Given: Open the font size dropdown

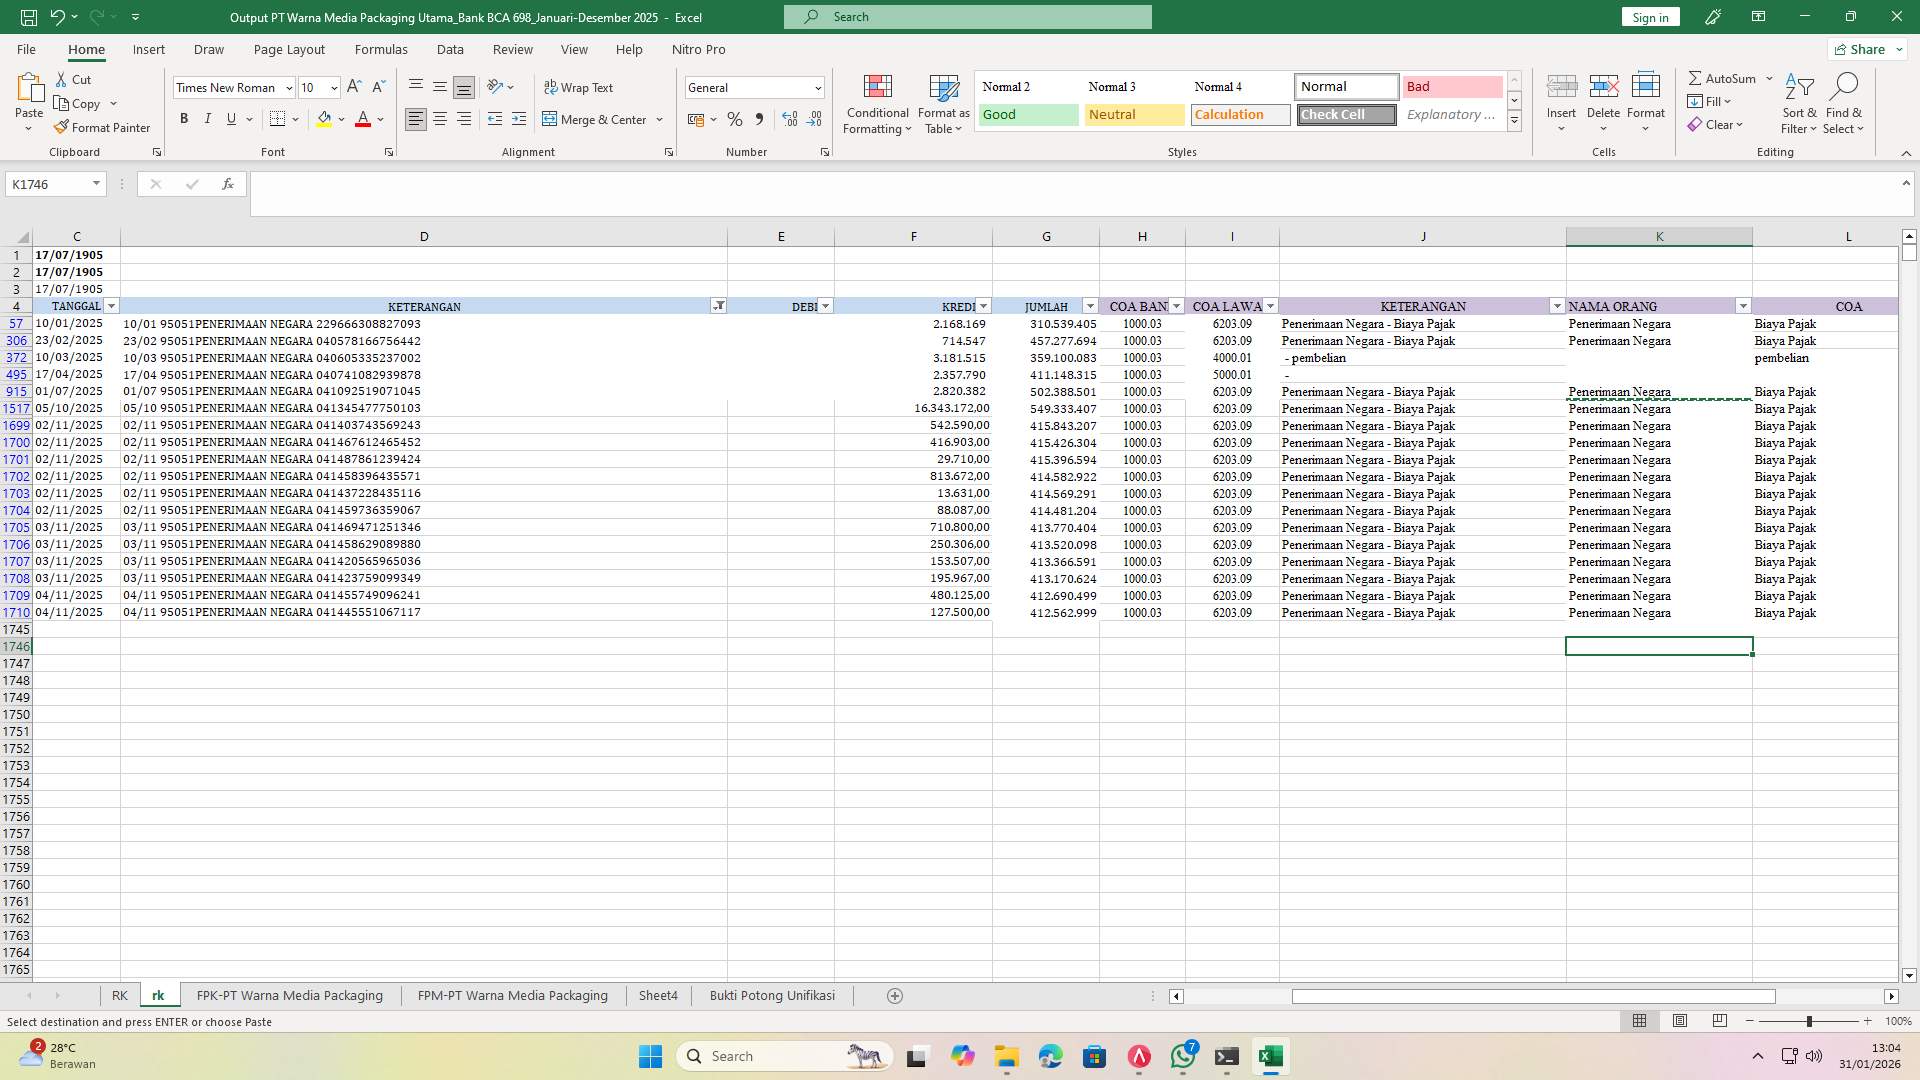Looking at the screenshot, I should pyautogui.click(x=333, y=88).
